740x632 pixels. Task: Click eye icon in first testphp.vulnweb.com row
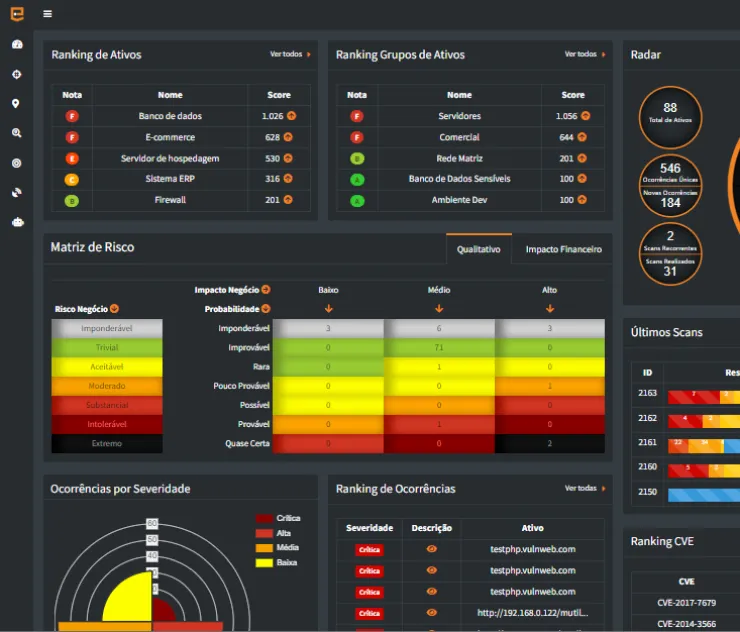pyautogui.click(x=431, y=549)
